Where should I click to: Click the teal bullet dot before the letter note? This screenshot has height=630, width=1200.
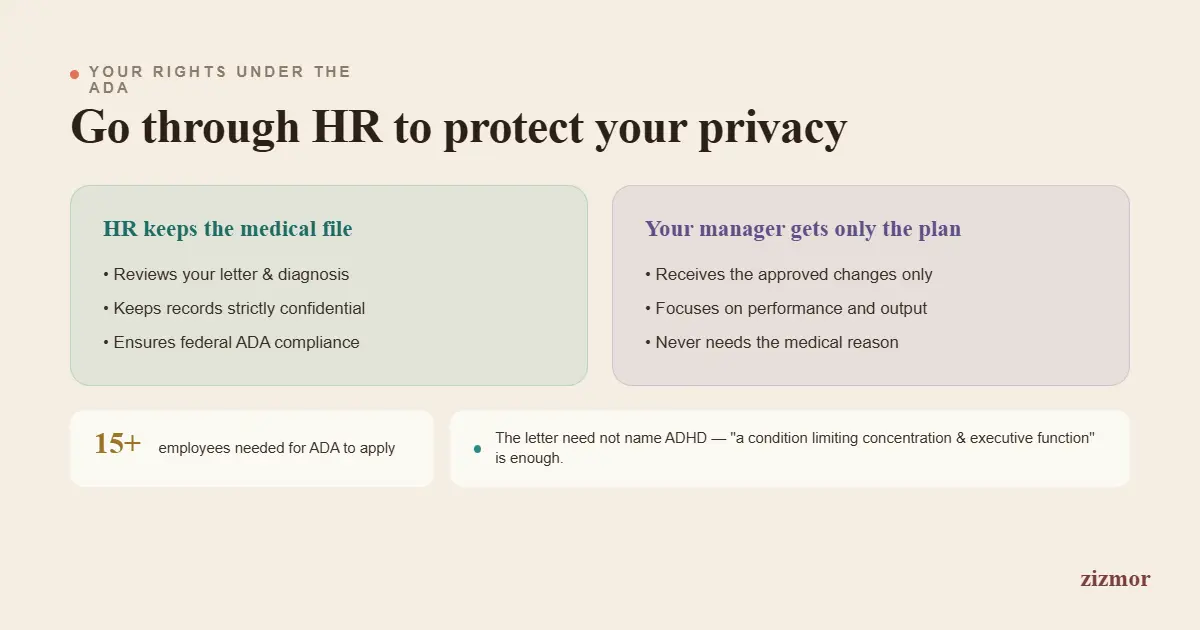pyautogui.click(x=477, y=448)
